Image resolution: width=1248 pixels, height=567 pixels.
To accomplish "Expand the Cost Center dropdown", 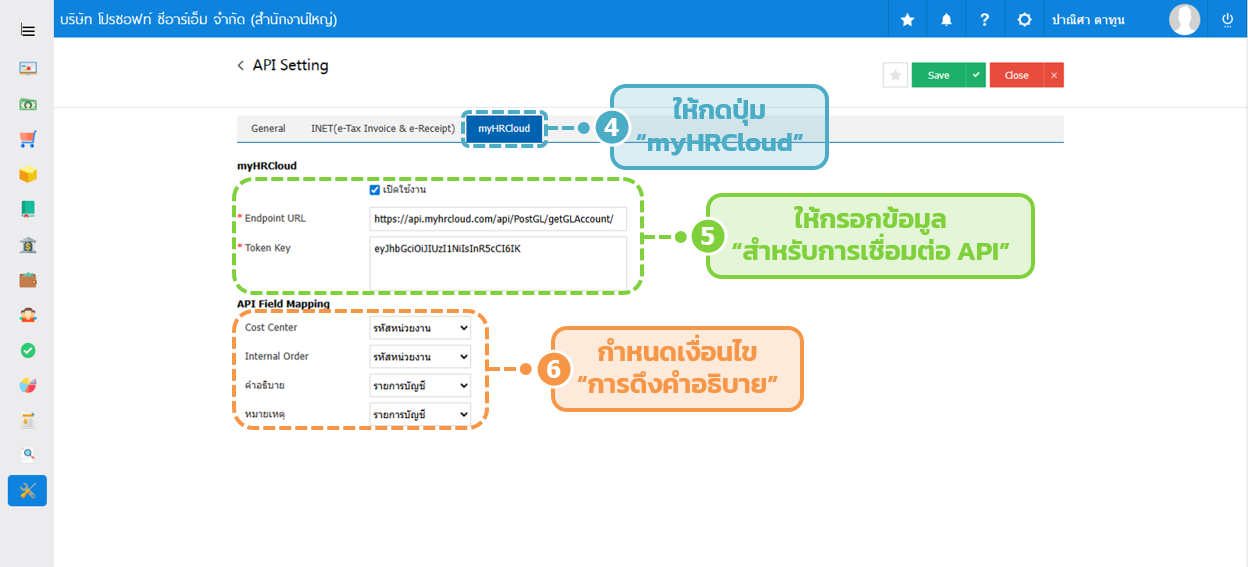I will tap(420, 328).
